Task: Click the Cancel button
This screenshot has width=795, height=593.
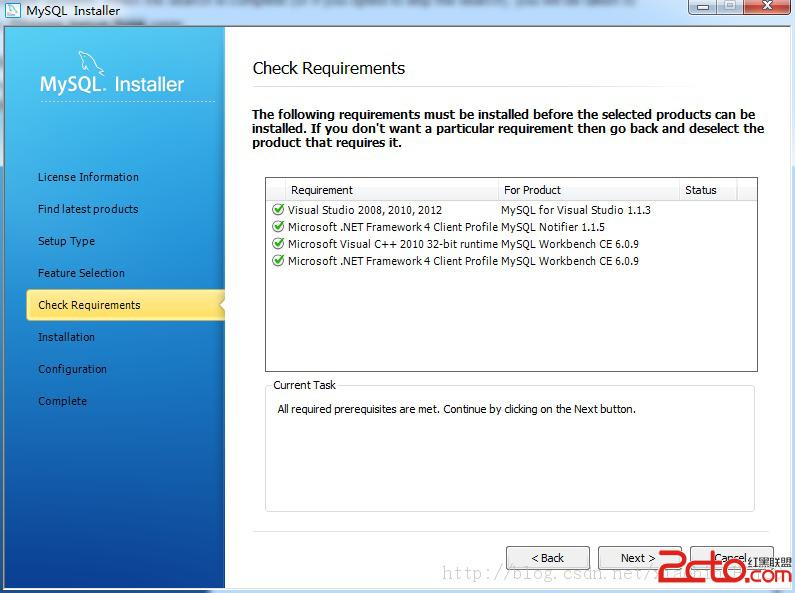Action: tap(731, 558)
